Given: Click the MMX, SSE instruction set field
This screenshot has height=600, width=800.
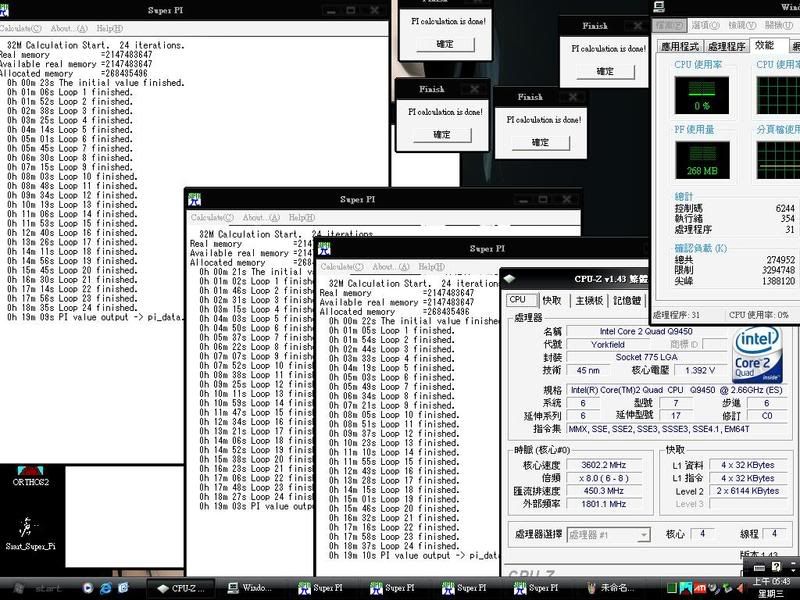Looking at the screenshot, I should [x=676, y=429].
